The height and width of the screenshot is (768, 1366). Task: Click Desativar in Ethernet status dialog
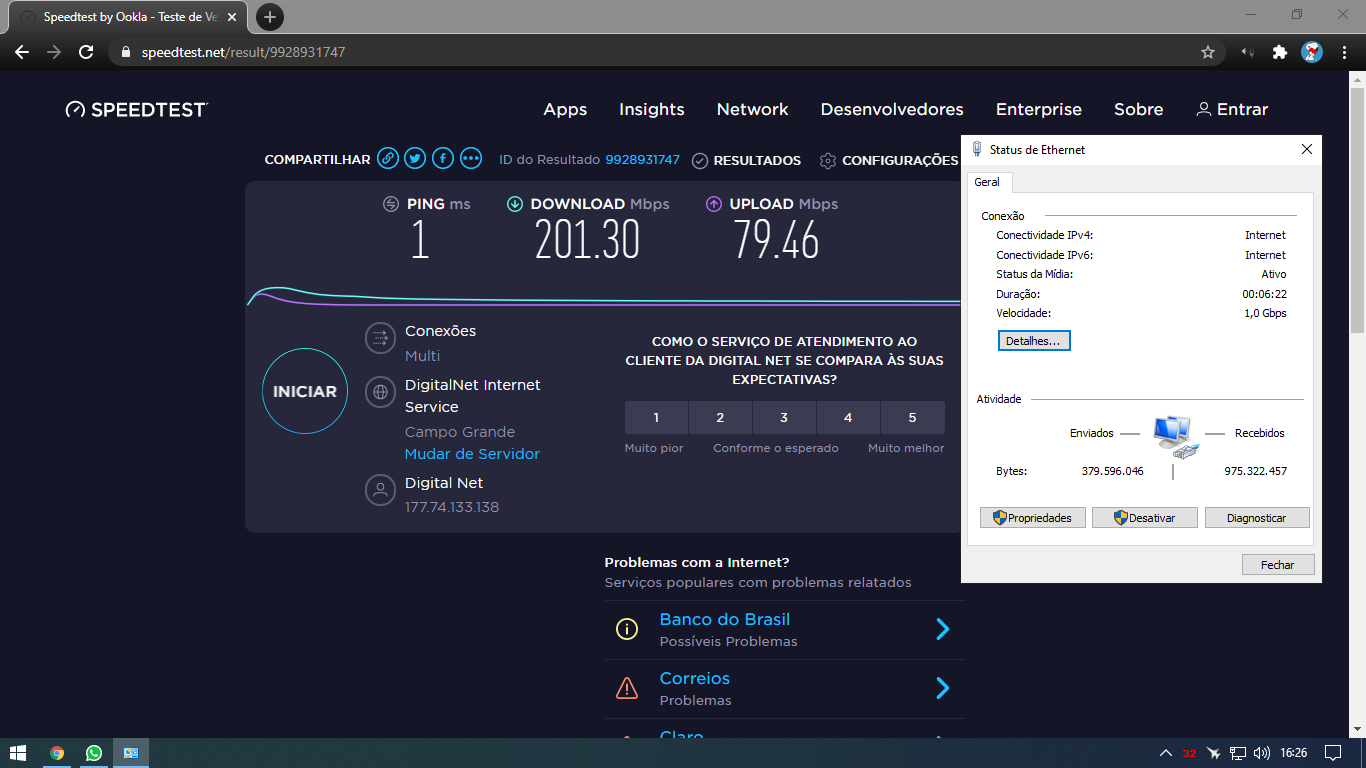point(1145,518)
